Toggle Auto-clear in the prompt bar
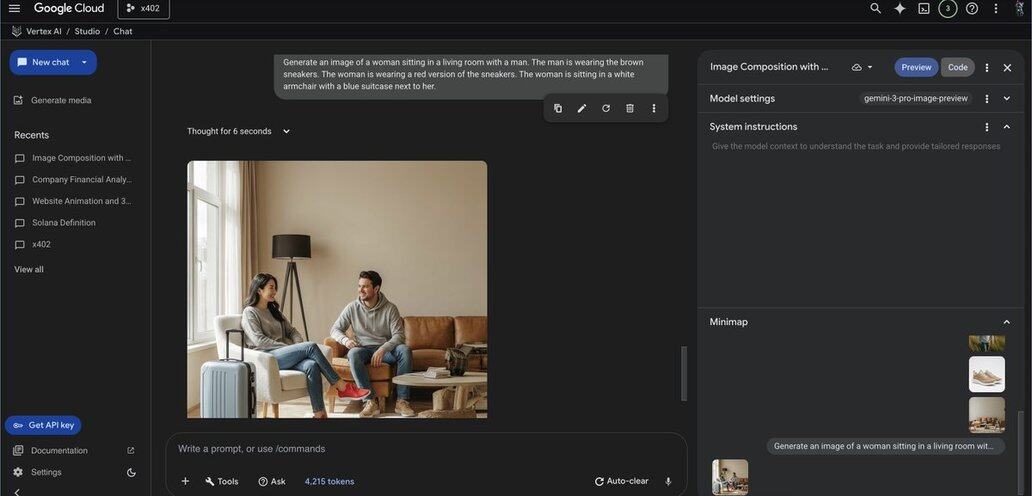1032x496 pixels. point(621,481)
